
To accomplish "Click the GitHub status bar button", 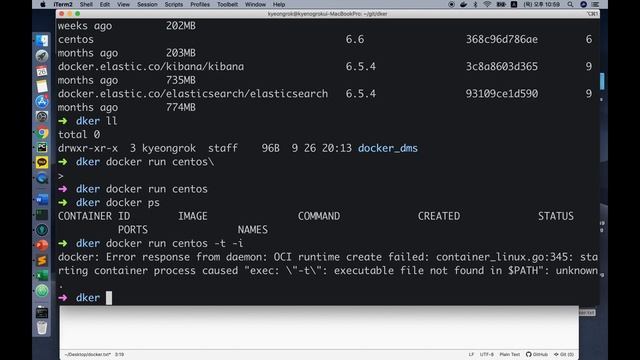I will (537, 355).
